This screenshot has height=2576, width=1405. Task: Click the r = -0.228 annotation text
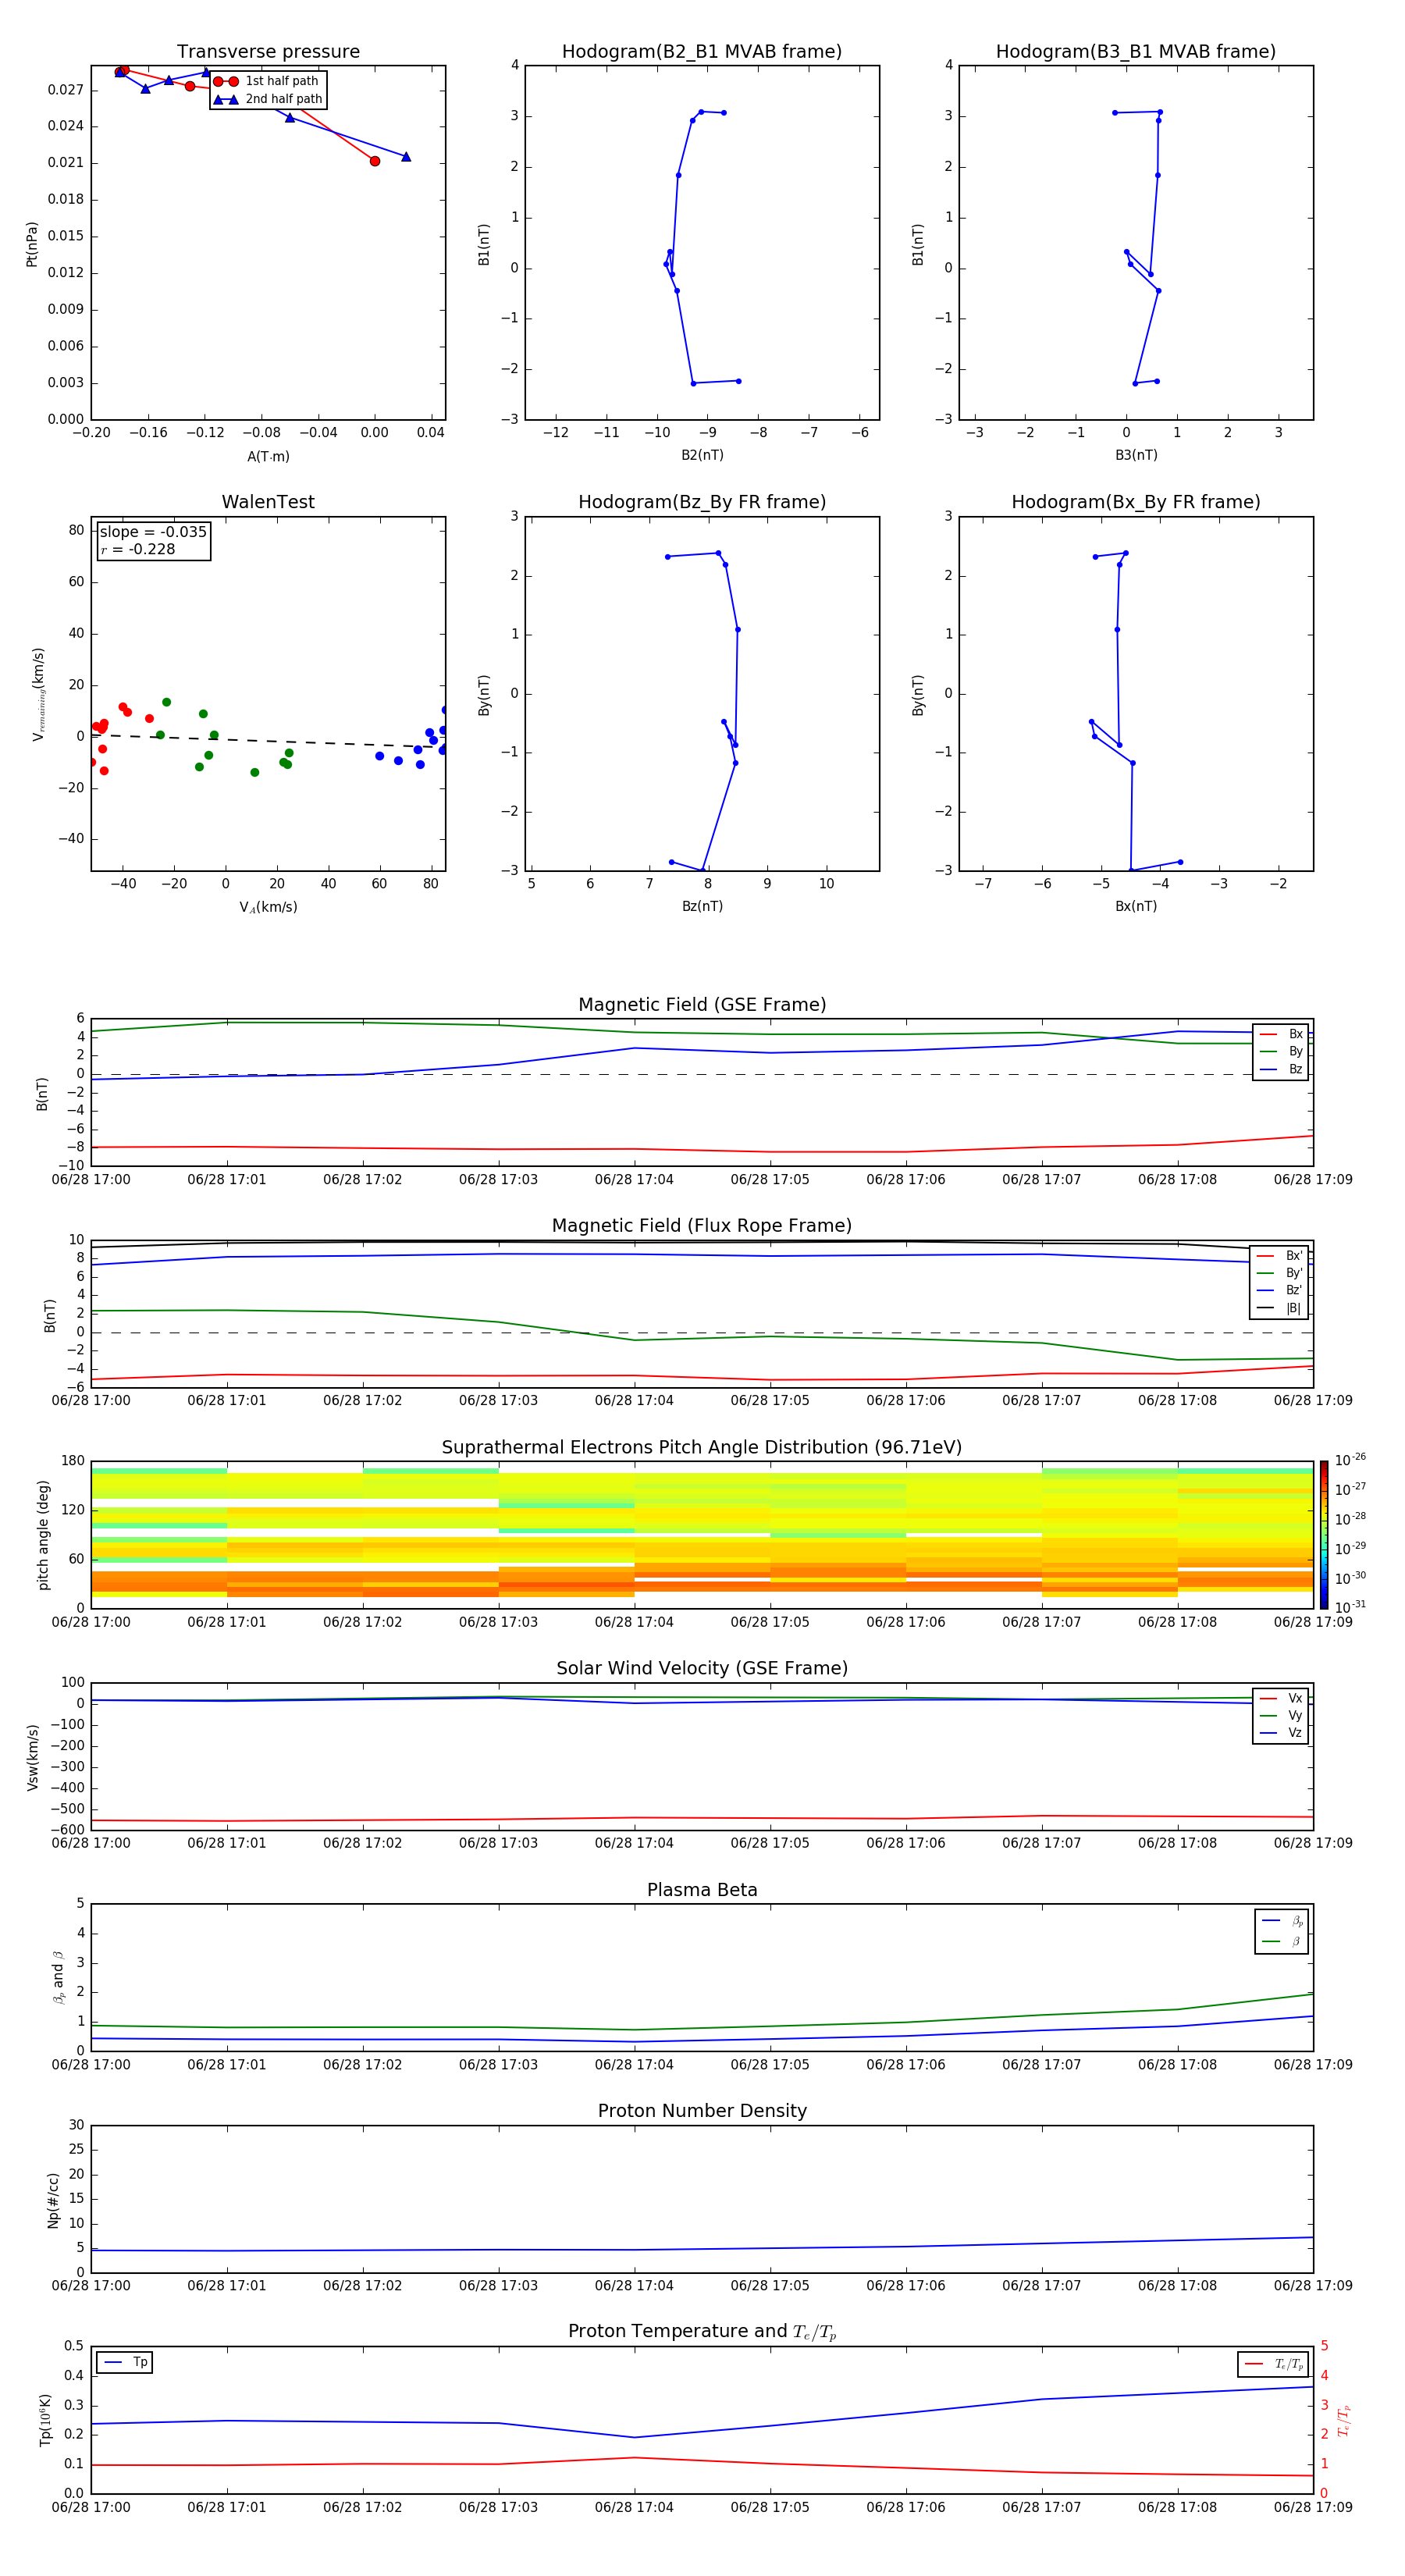click(x=138, y=549)
